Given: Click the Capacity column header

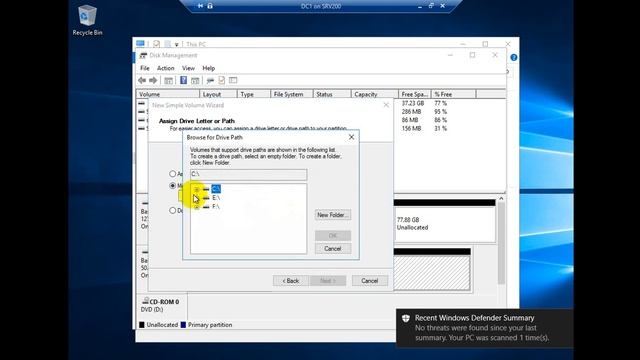Looking at the screenshot, I should [x=375, y=94].
